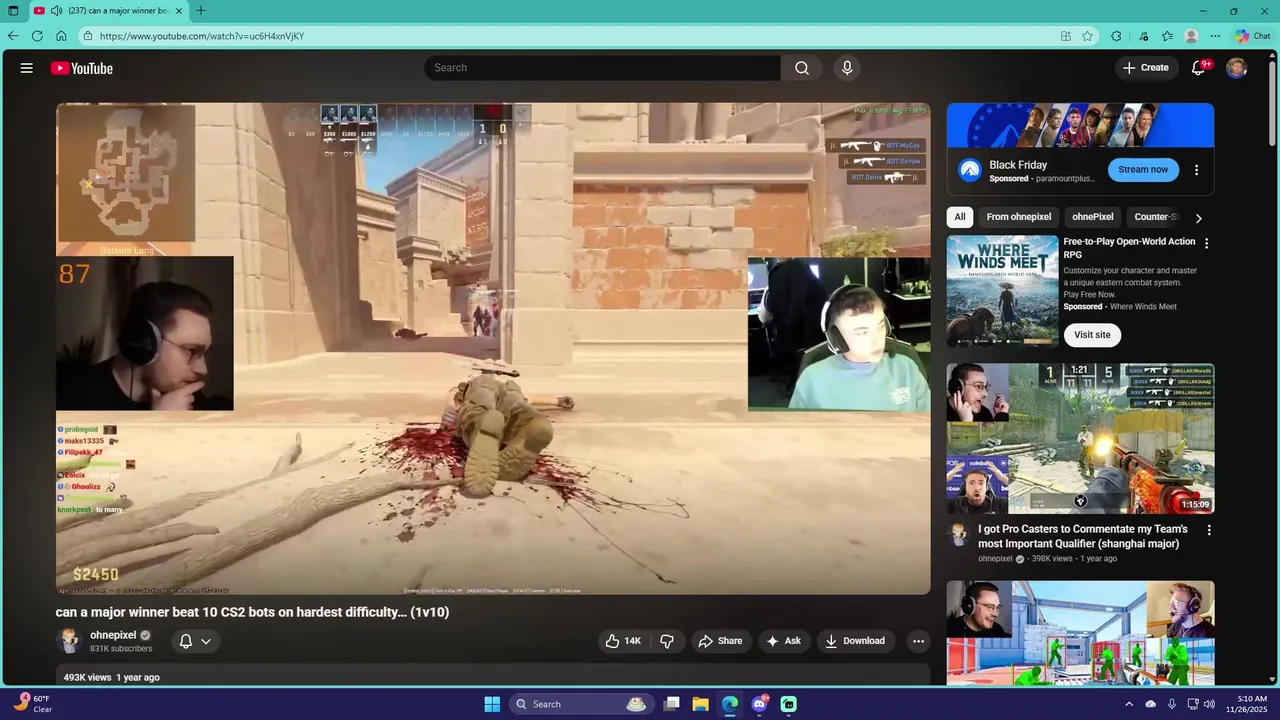Open Where Winds Meet ad thumbnail

click(x=1002, y=291)
